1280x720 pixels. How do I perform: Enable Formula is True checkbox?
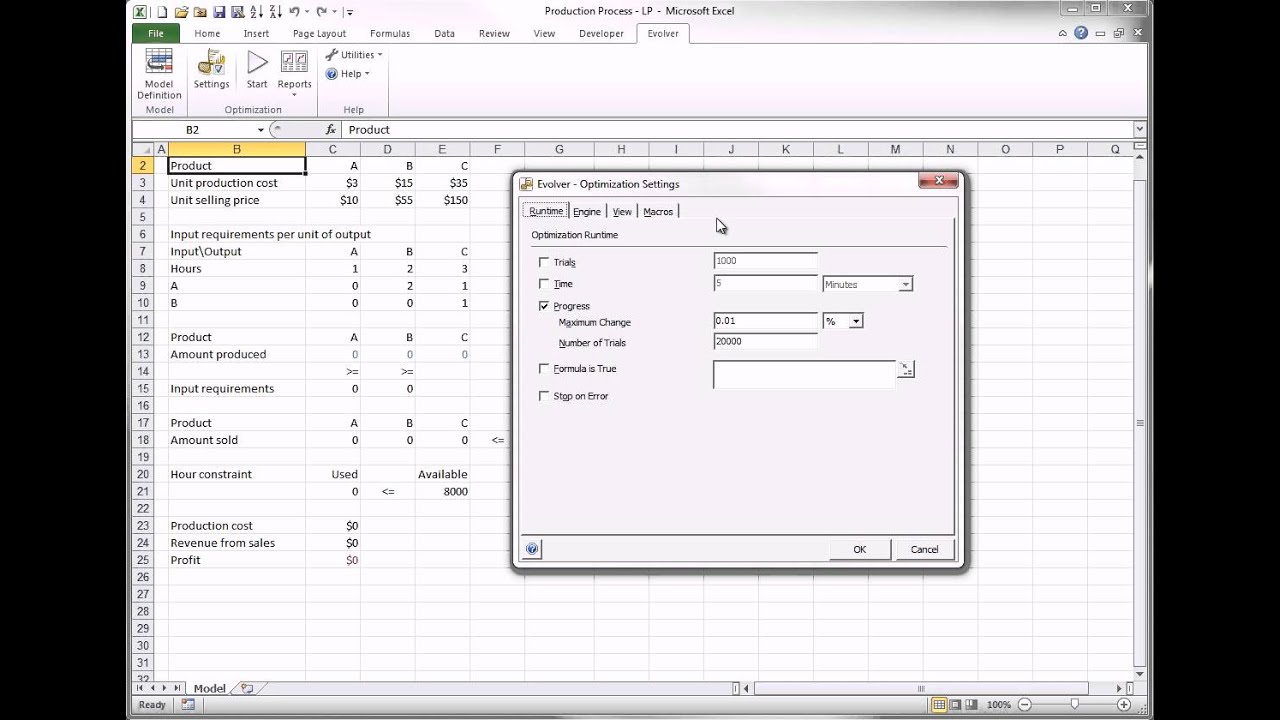pyautogui.click(x=544, y=369)
